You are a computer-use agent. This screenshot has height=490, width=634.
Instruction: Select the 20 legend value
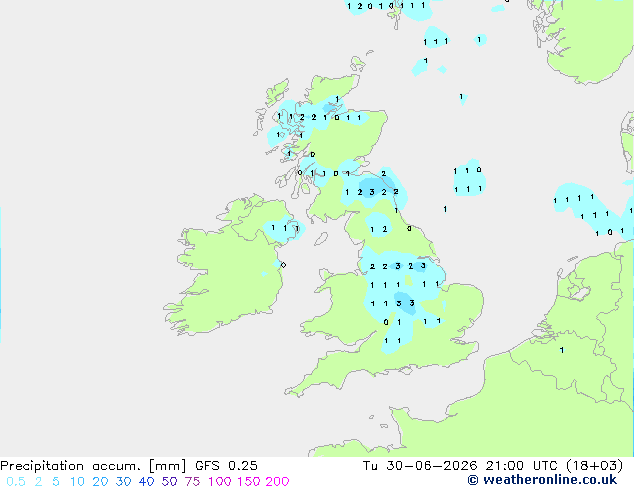pyautogui.click(x=100, y=482)
